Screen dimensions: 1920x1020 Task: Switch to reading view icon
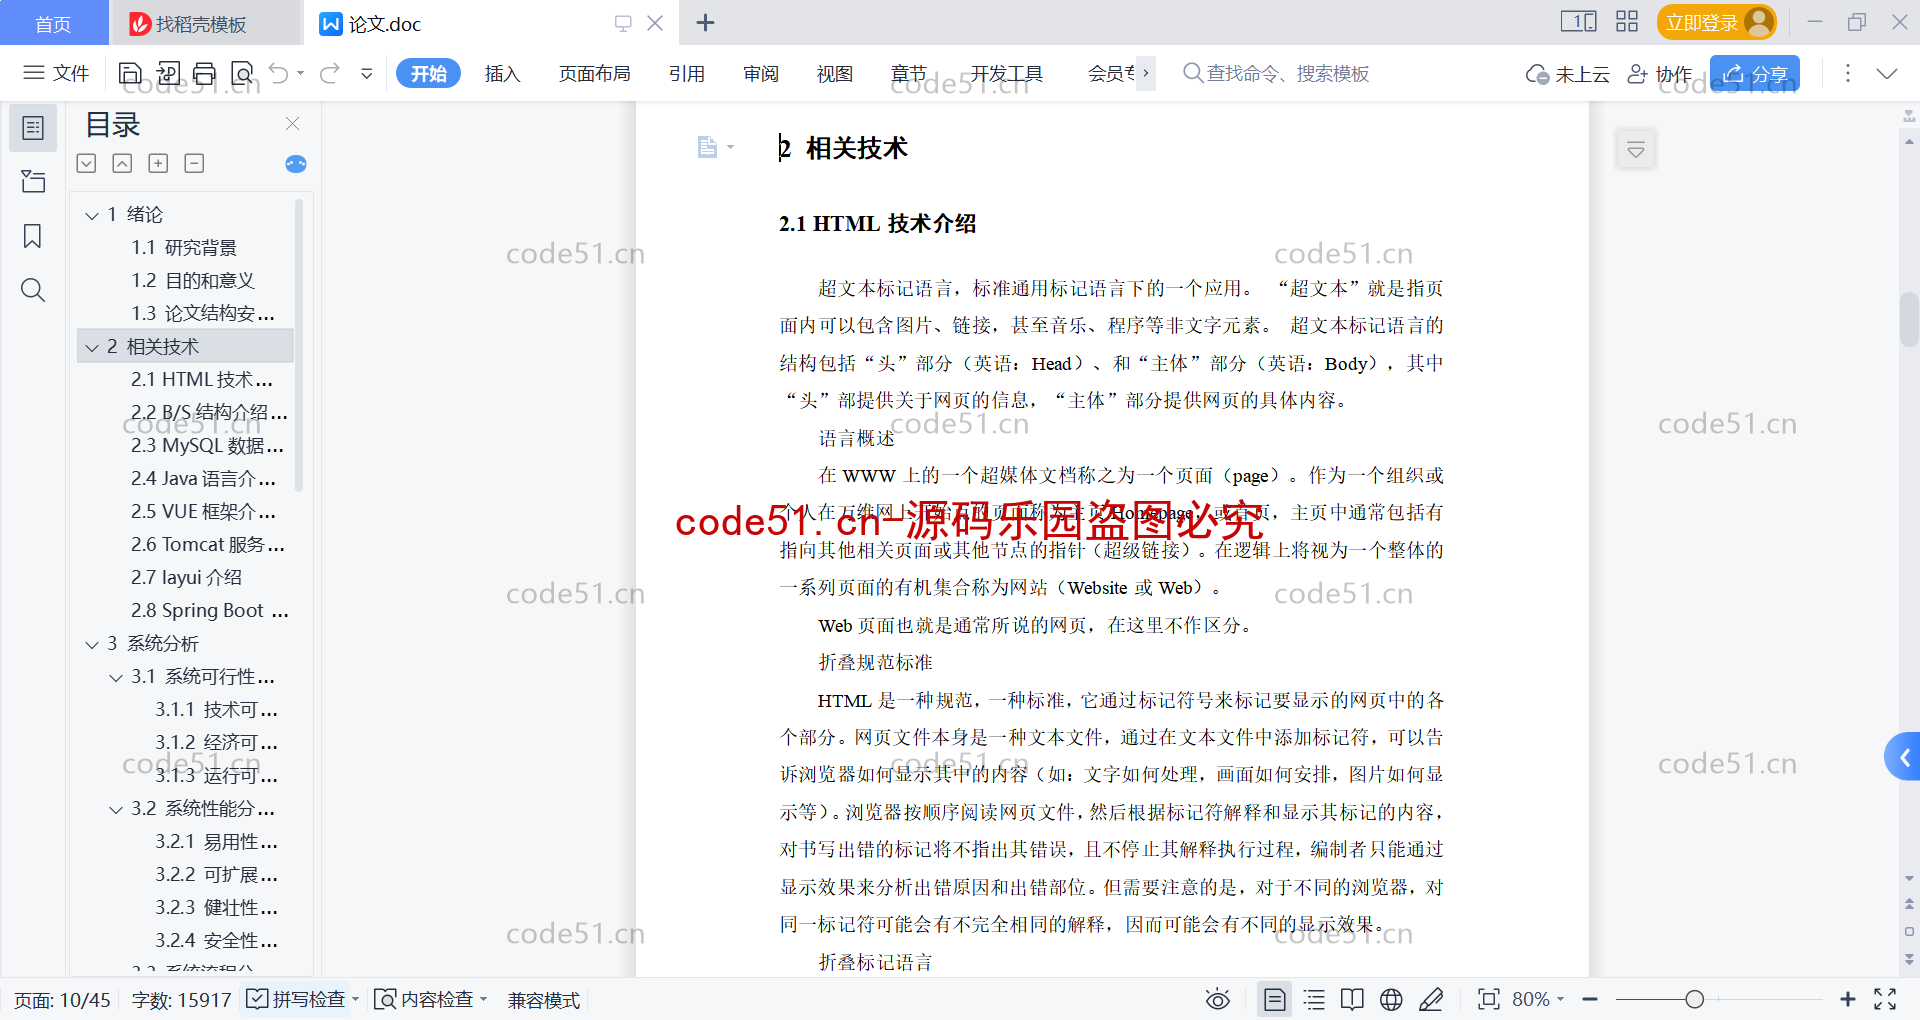1352,999
